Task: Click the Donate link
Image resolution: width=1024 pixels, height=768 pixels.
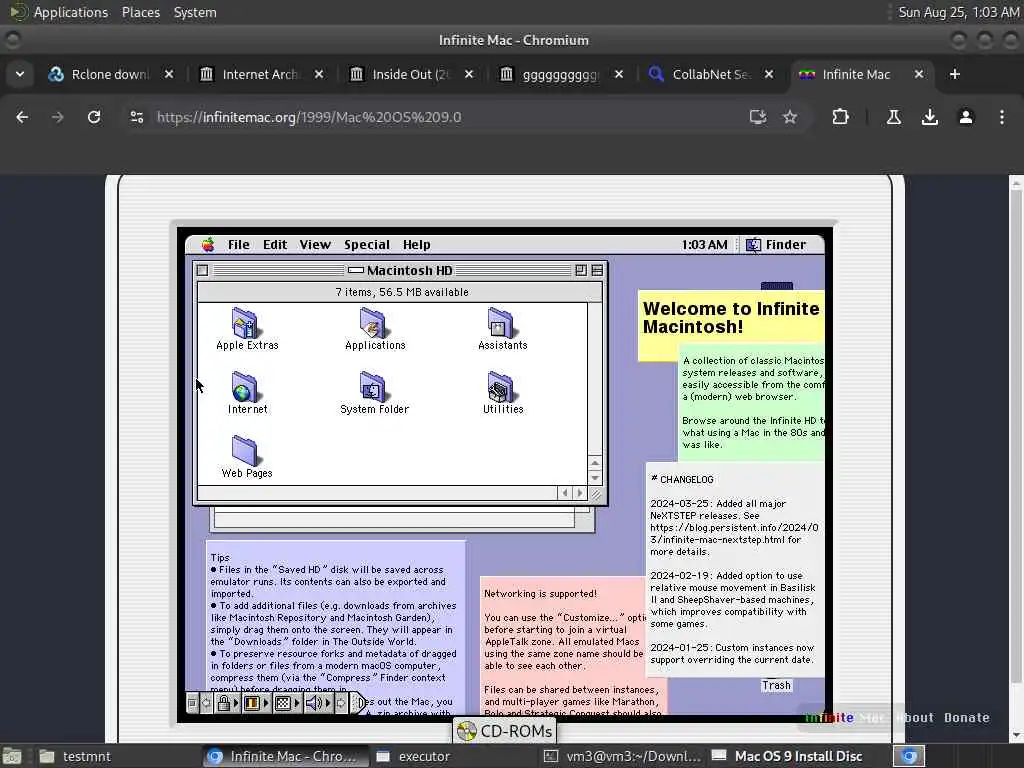Action: point(967,718)
